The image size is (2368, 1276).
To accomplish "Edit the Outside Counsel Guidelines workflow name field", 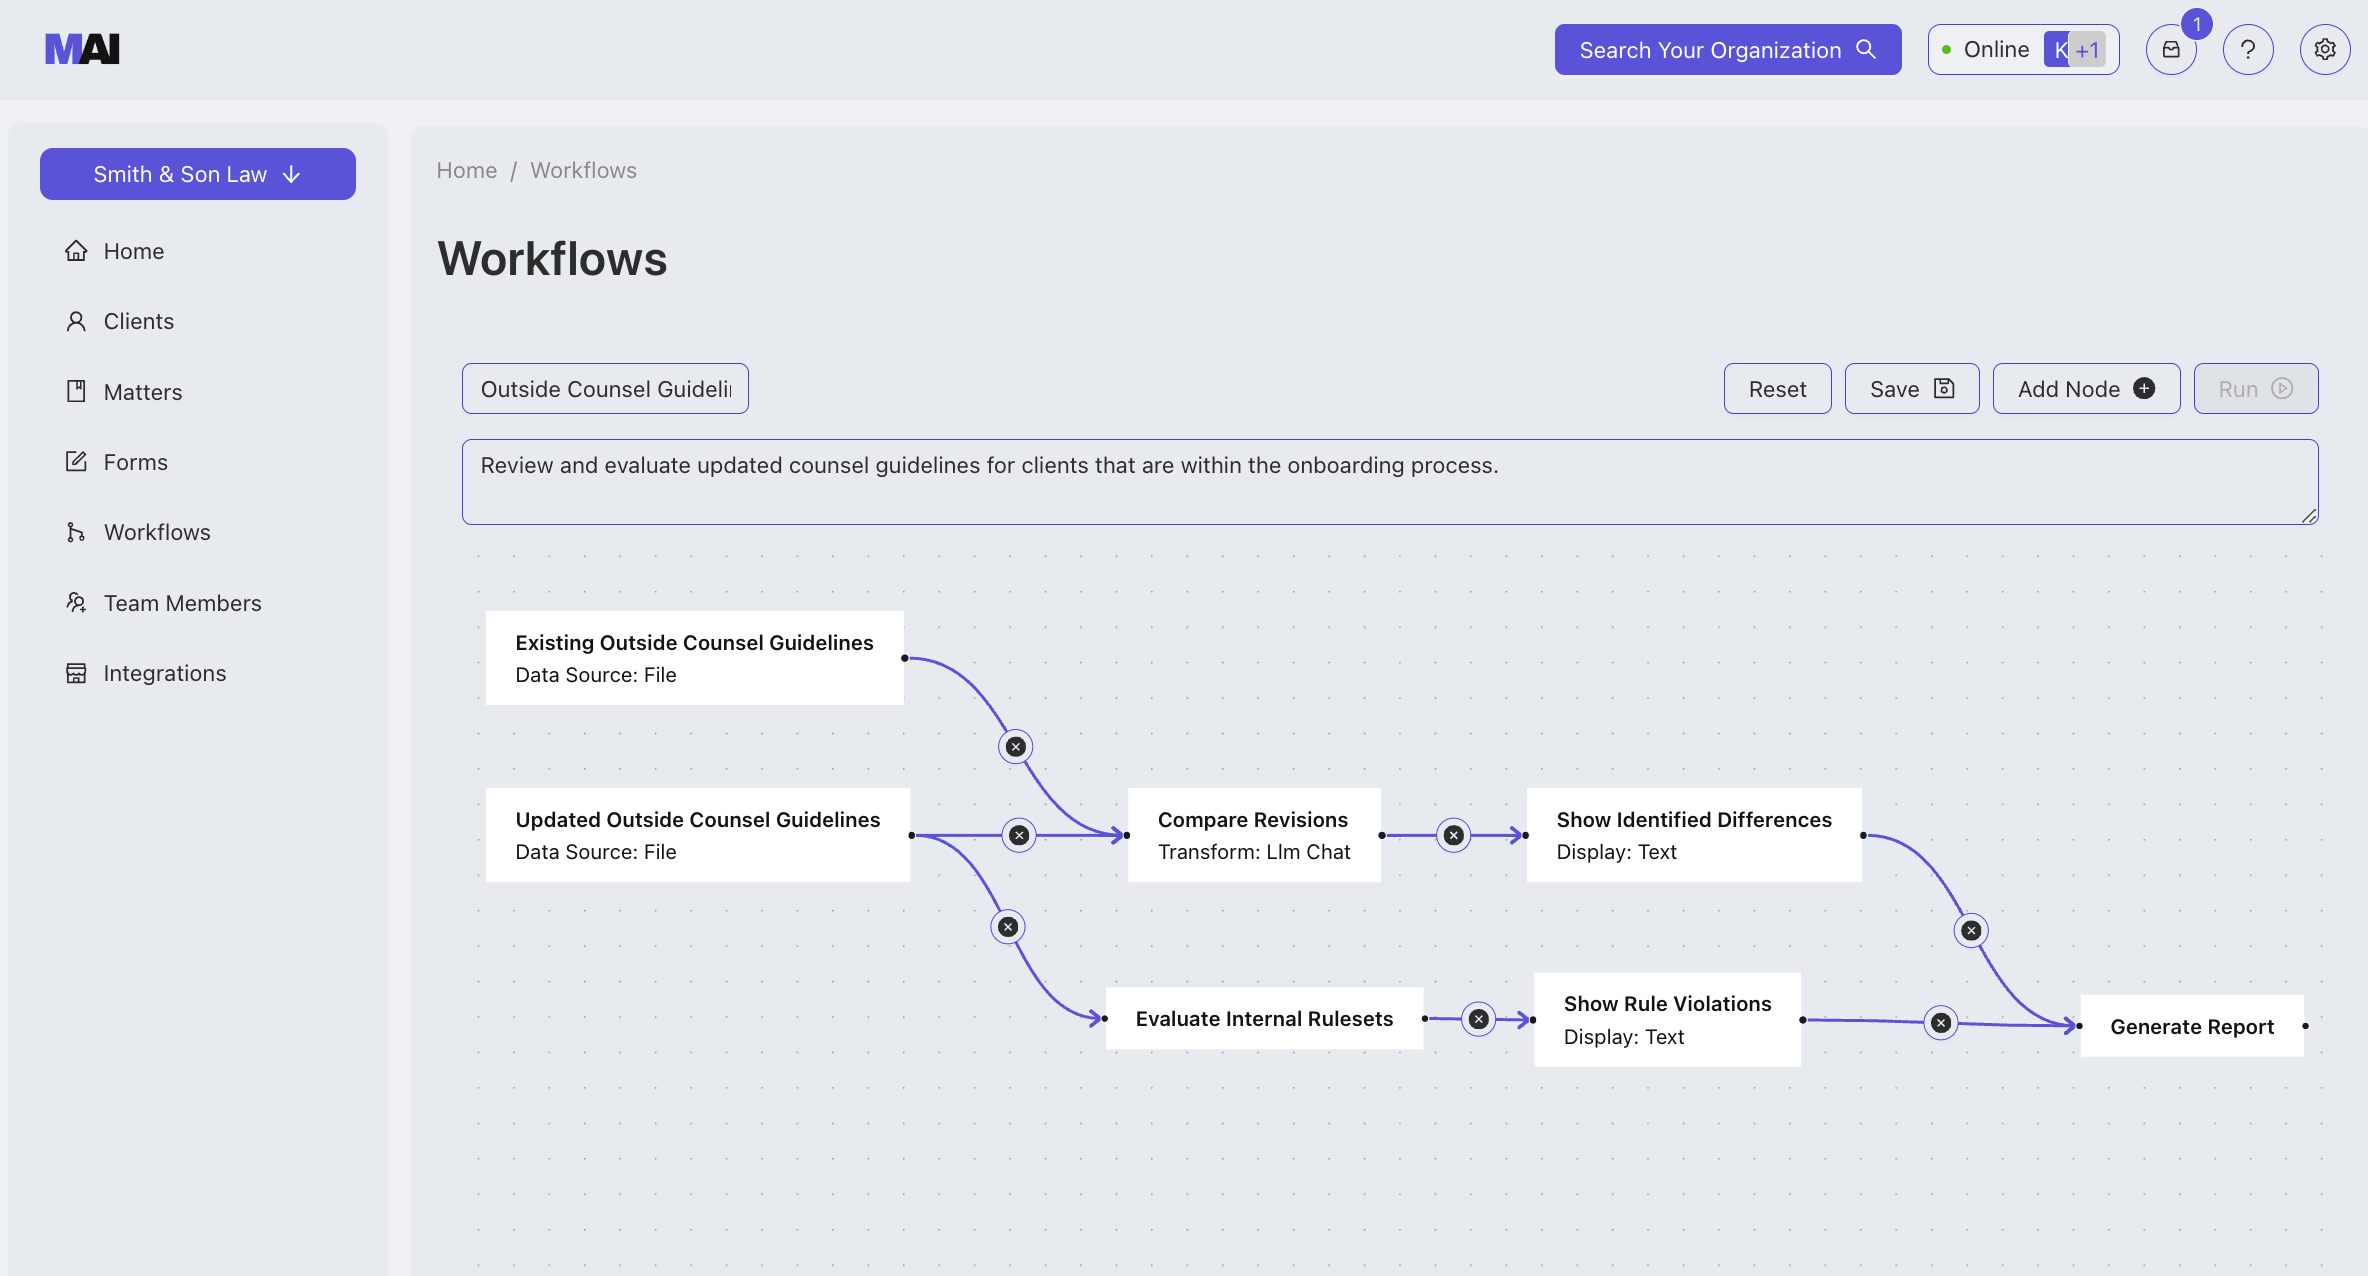I will coord(604,388).
